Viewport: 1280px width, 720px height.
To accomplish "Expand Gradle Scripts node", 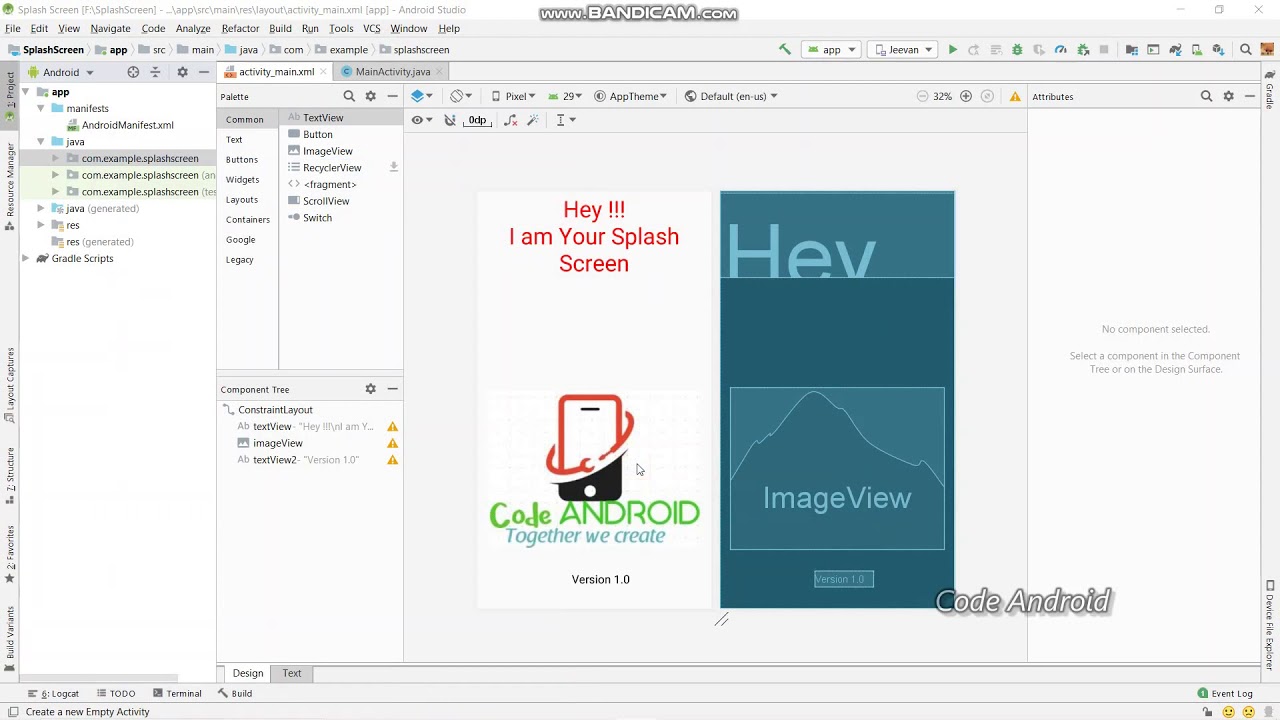I will point(26,258).
